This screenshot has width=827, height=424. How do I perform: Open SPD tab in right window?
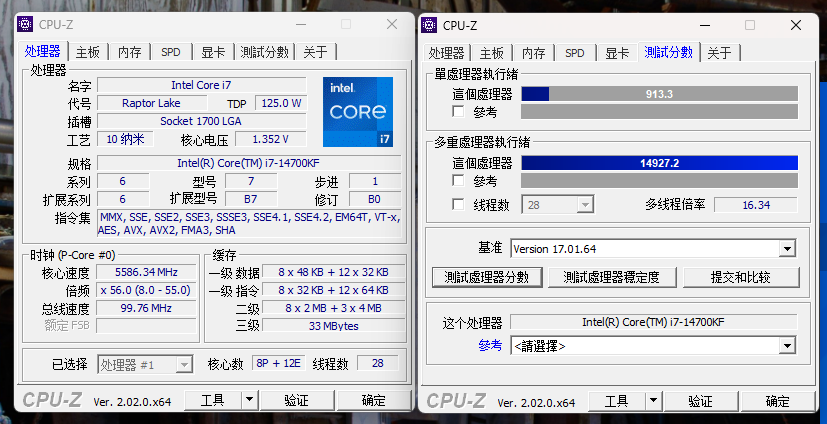coord(575,53)
